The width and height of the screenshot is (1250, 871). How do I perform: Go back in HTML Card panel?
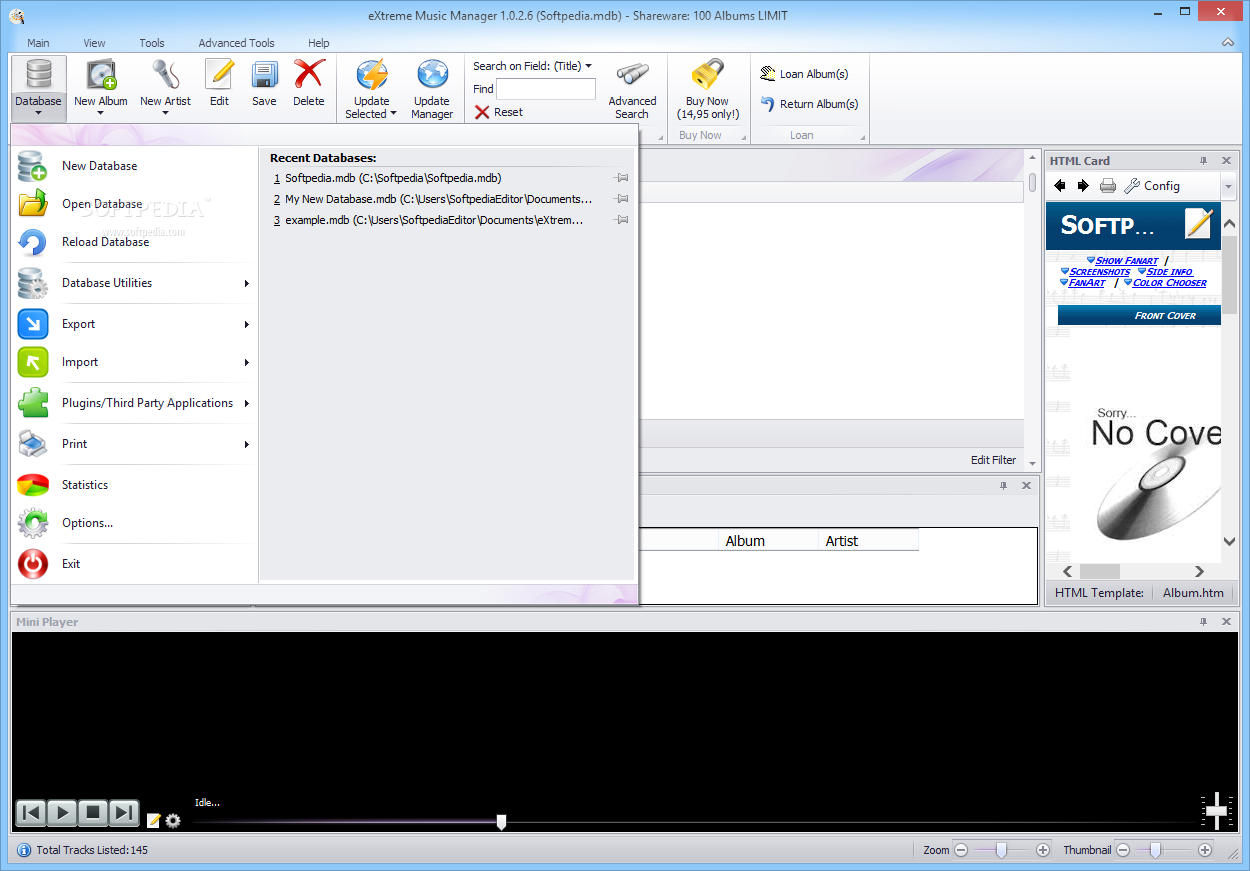[x=1060, y=186]
